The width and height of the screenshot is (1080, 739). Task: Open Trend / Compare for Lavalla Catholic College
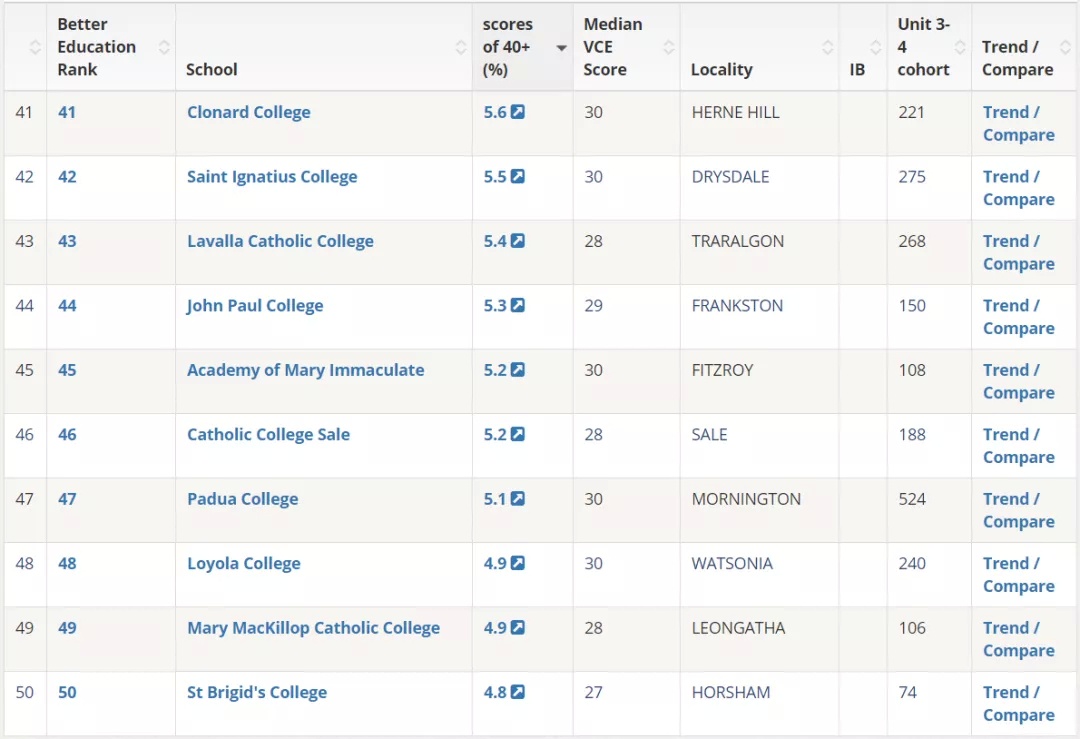1019,252
